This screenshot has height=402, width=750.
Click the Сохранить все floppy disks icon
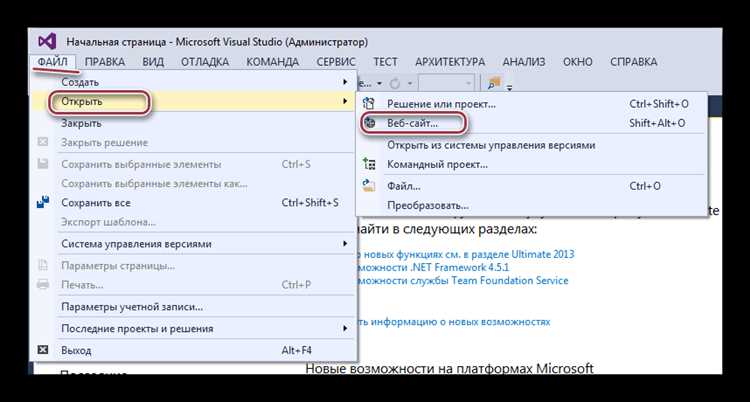point(43,202)
